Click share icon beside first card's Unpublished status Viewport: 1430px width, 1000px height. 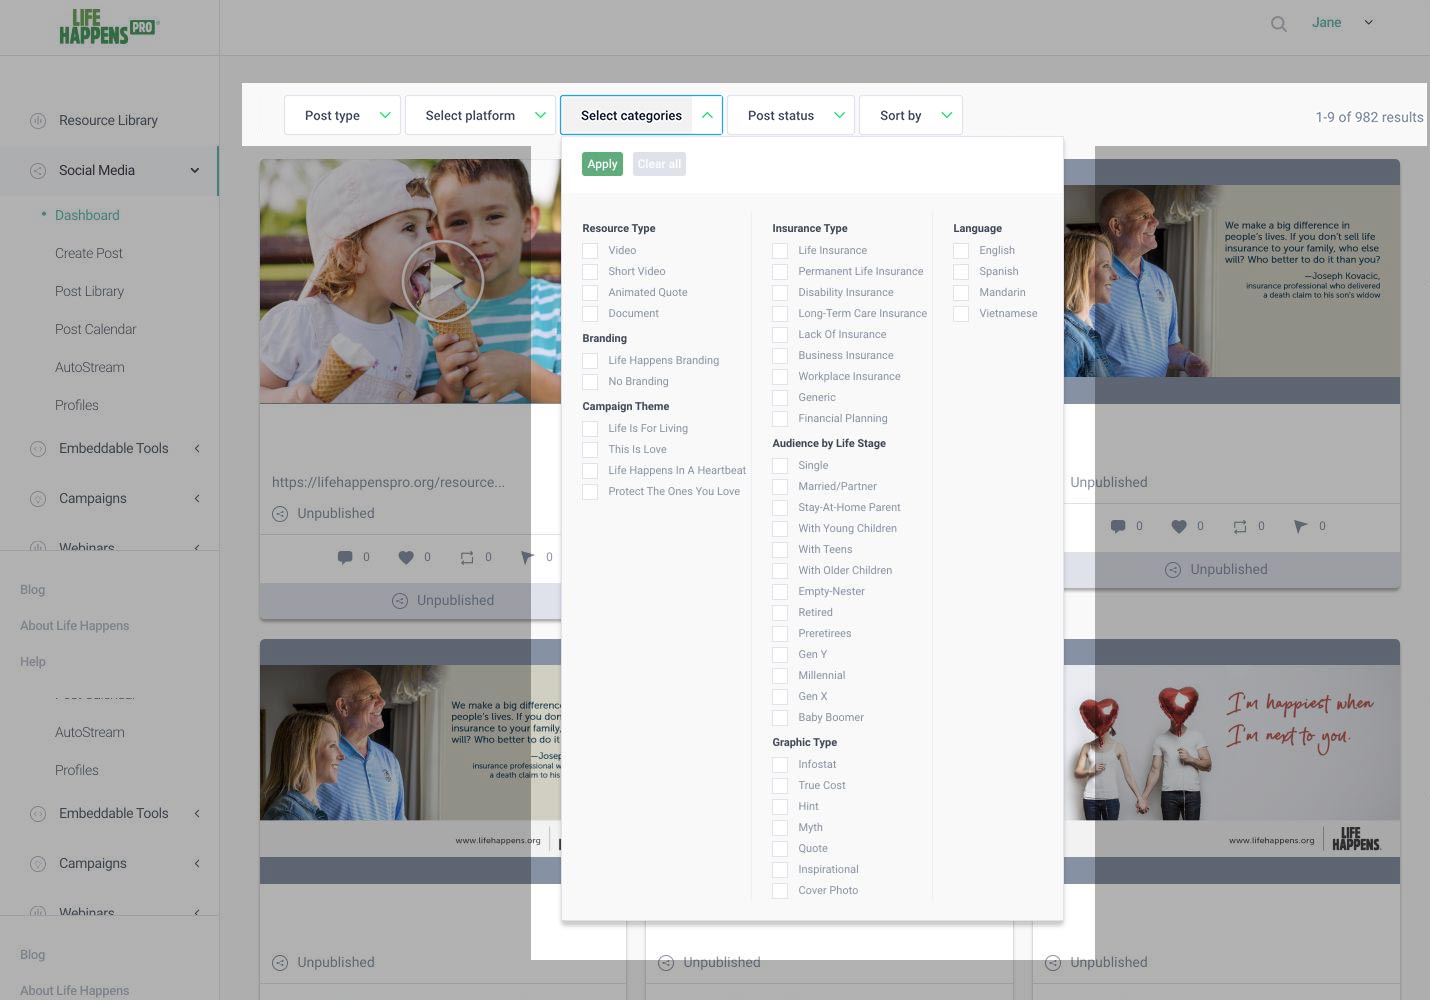click(x=280, y=514)
